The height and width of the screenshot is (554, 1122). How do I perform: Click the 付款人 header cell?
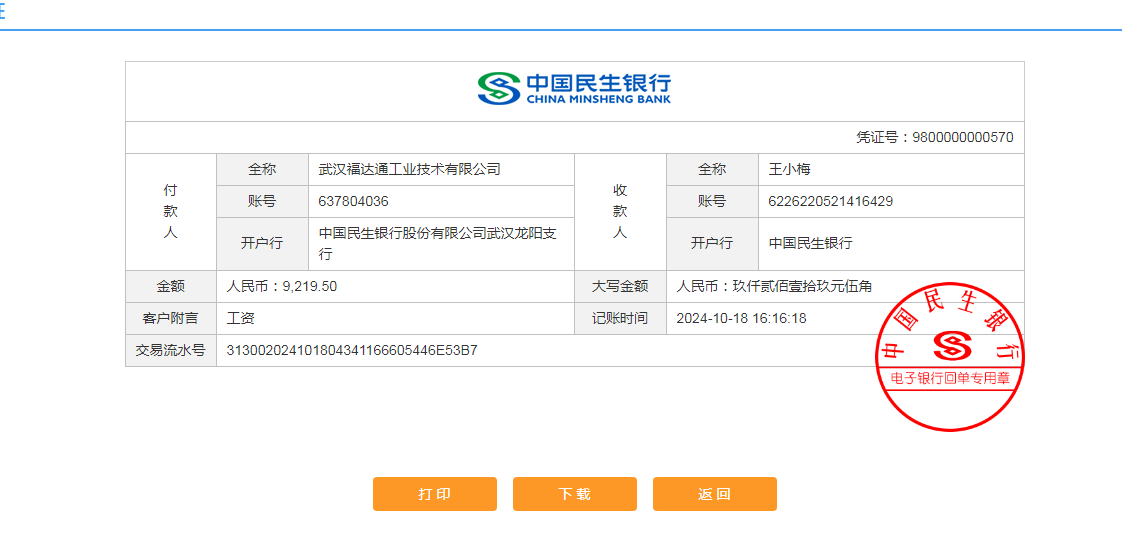(x=171, y=212)
